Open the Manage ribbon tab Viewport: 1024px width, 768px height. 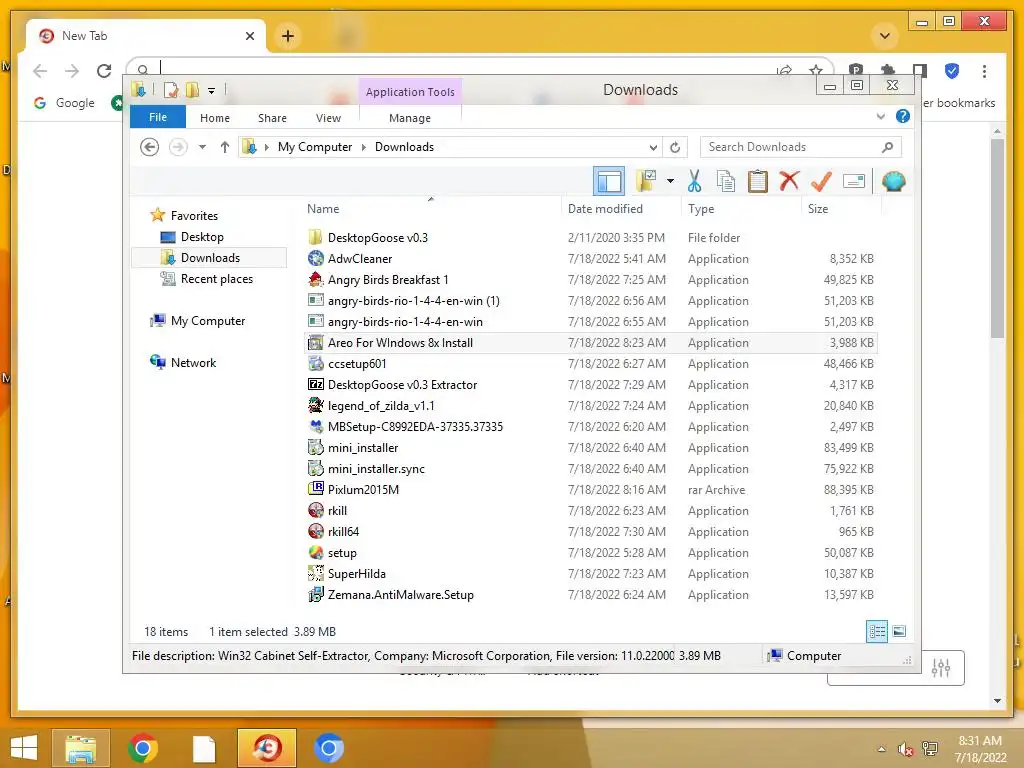(x=409, y=118)
